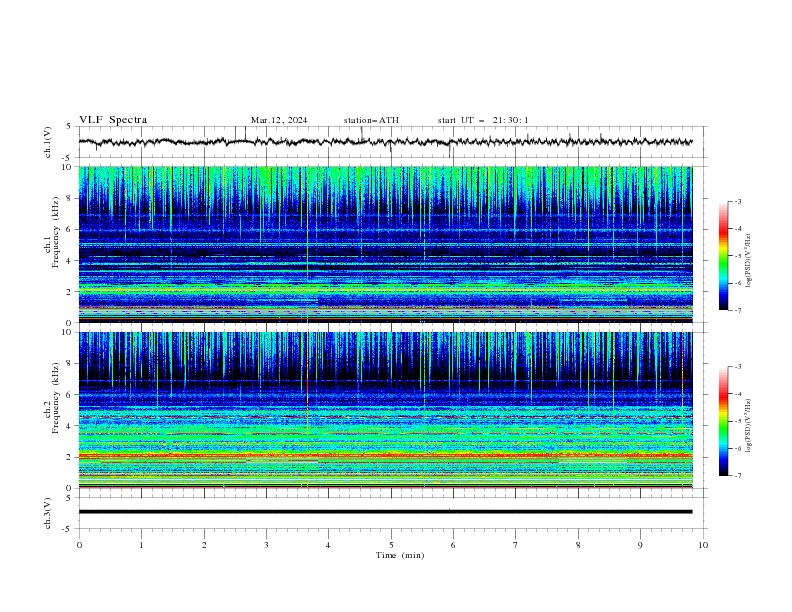Image resolution: width=792 pixels, height=612 pixels.
Task: Click the red 2 kHz band in ch.2 spectrogram
Action: click(x=385, y=455)
